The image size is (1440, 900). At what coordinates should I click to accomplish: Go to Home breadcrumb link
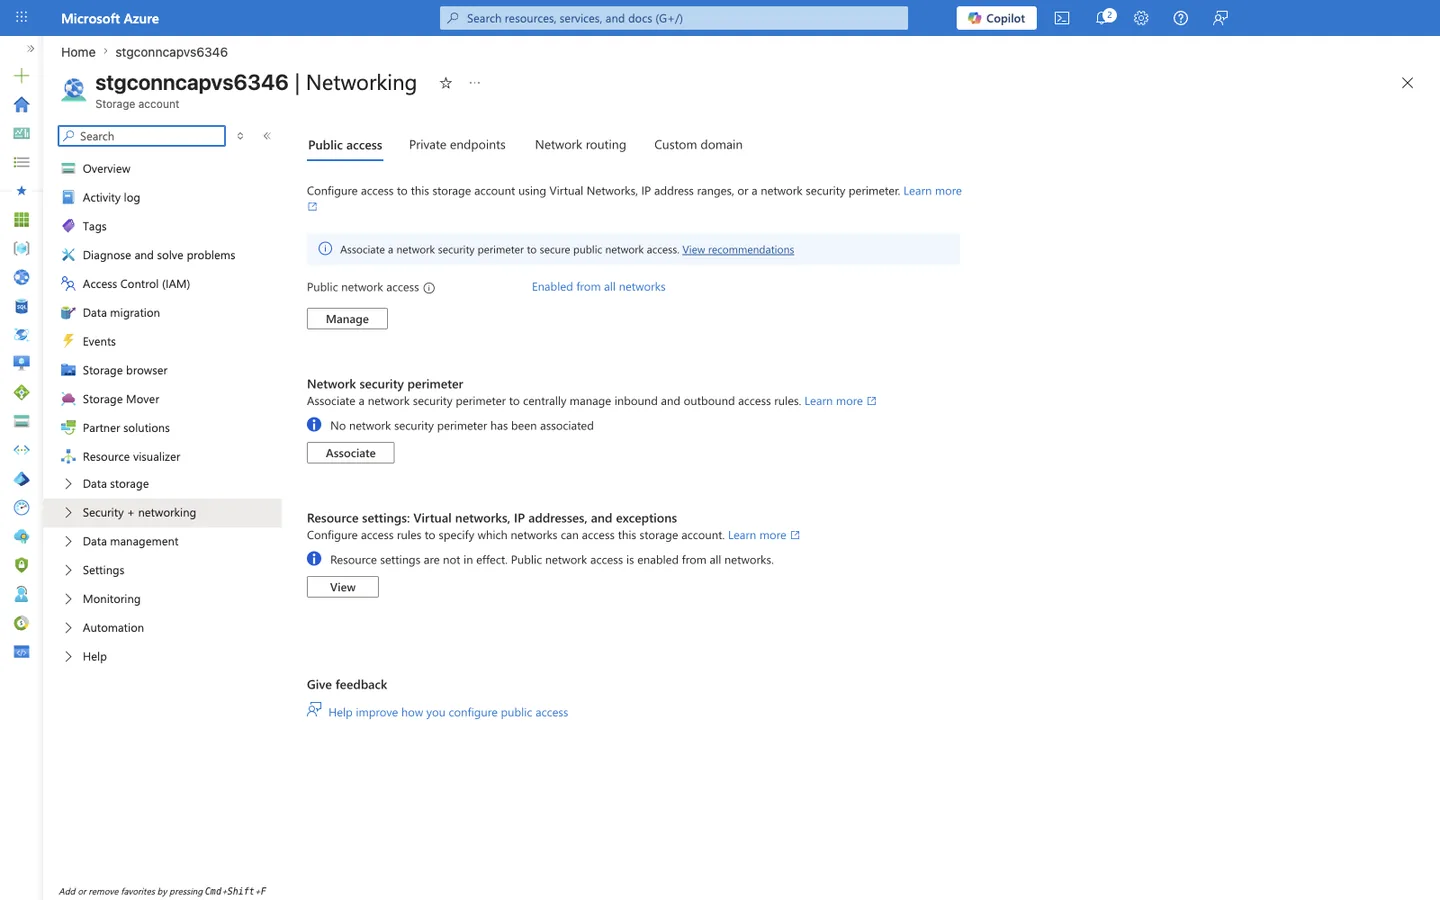tap(78, 52)
